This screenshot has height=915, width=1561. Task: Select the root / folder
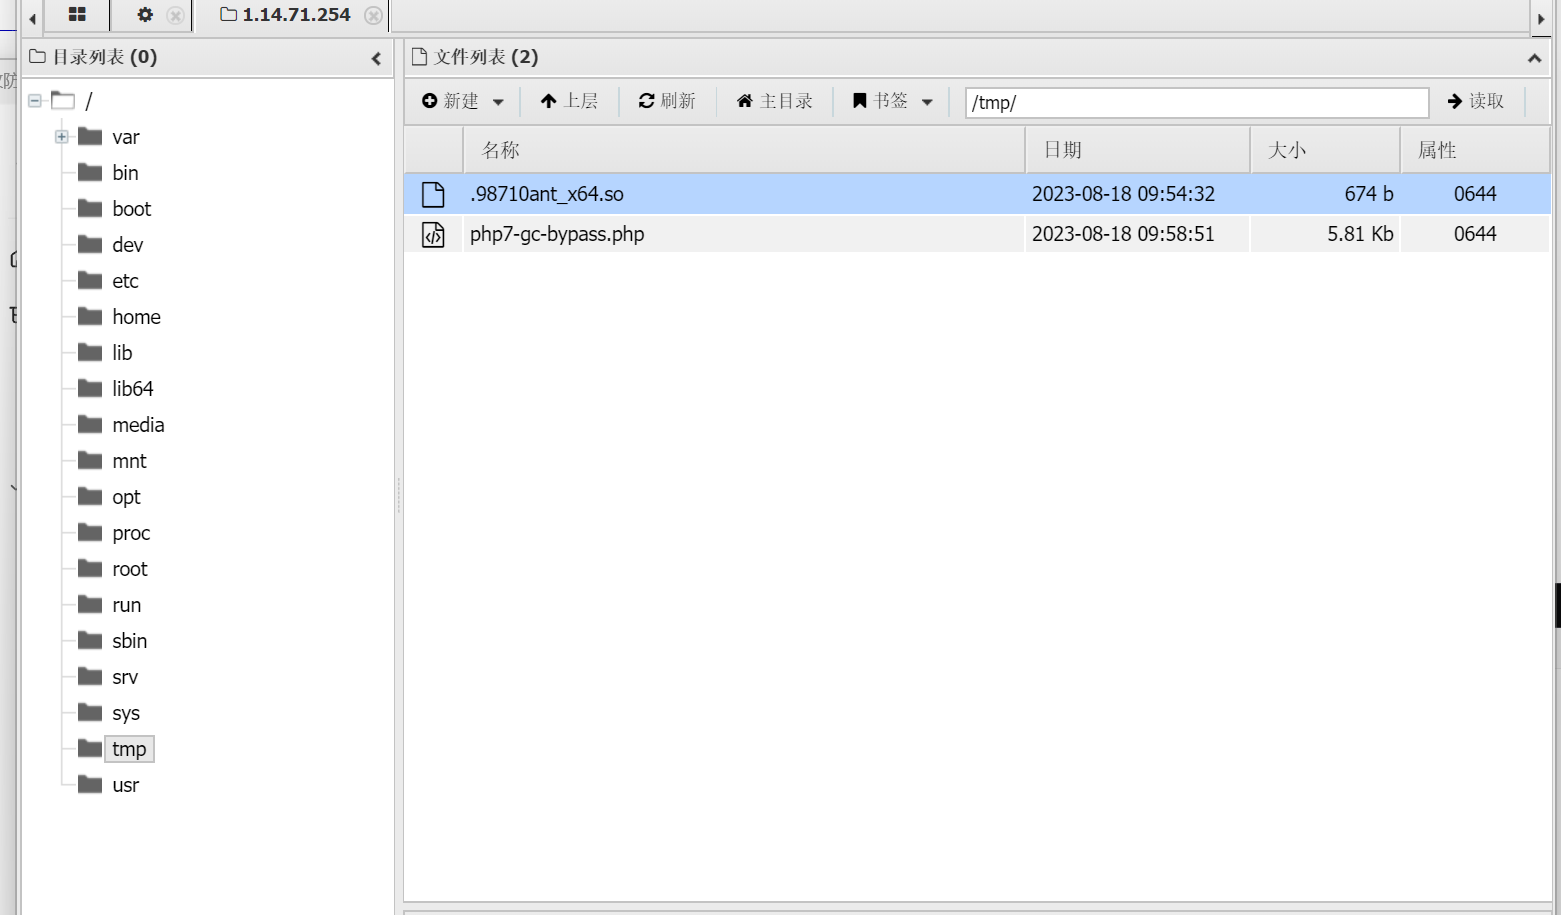point(89,101)
